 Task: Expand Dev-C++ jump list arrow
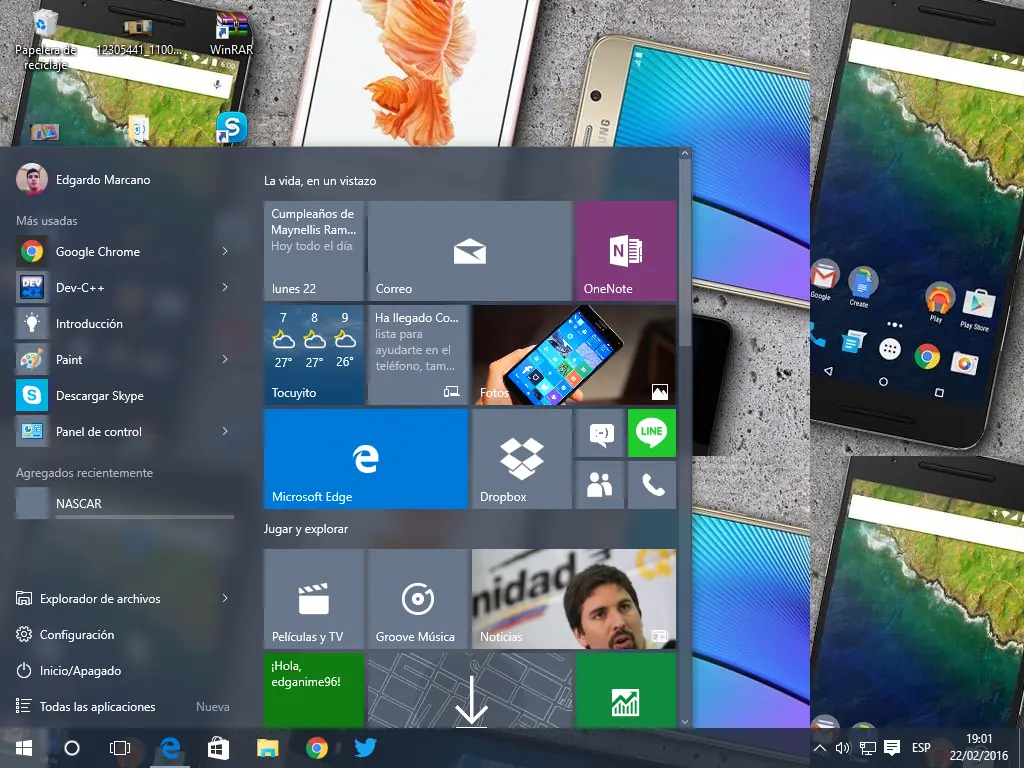click(x=225, y=287)
